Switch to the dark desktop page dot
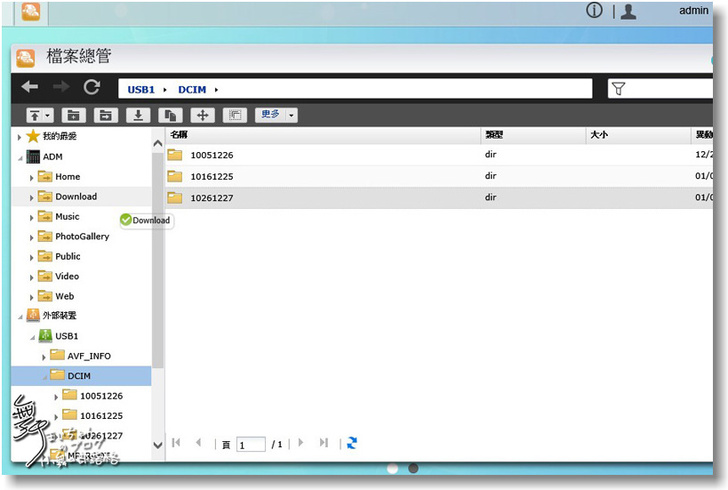The image size is (728, 490). coord(413,468)
